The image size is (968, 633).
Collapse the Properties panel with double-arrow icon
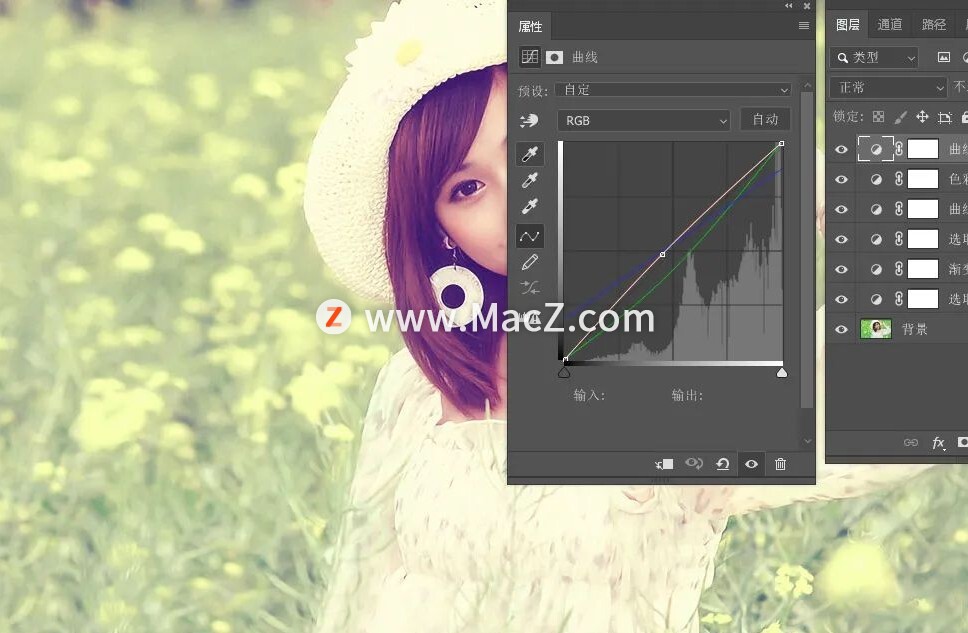tap(788, 6)
